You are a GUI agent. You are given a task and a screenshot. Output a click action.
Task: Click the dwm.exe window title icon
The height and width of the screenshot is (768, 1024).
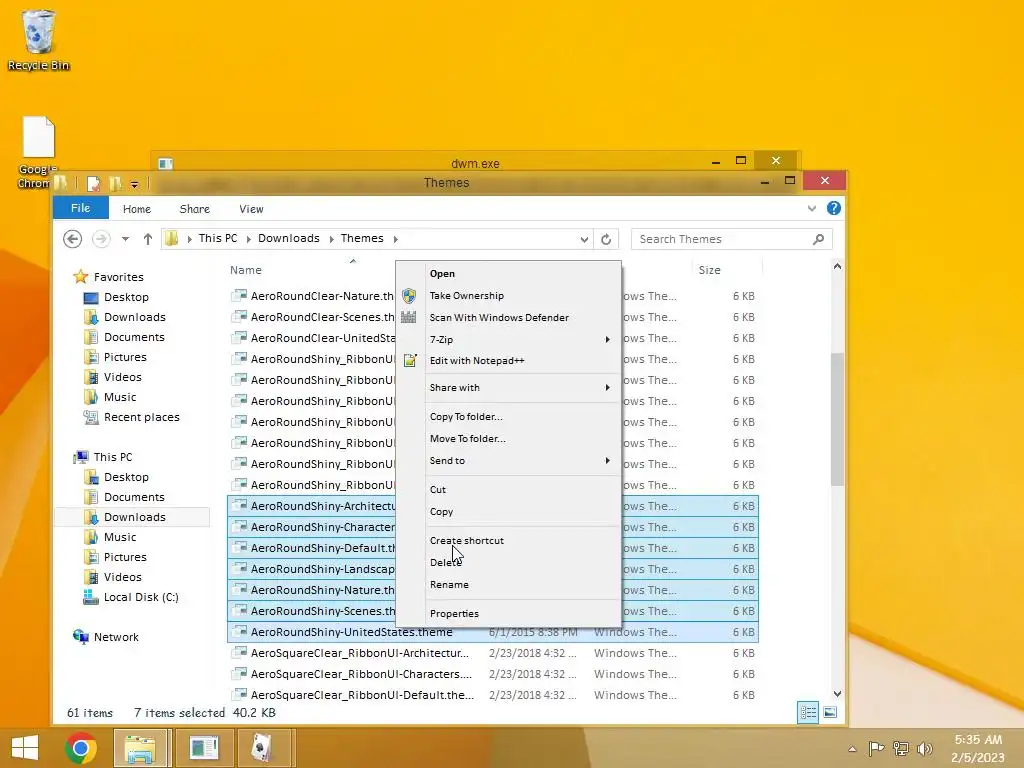click(165, 163)
